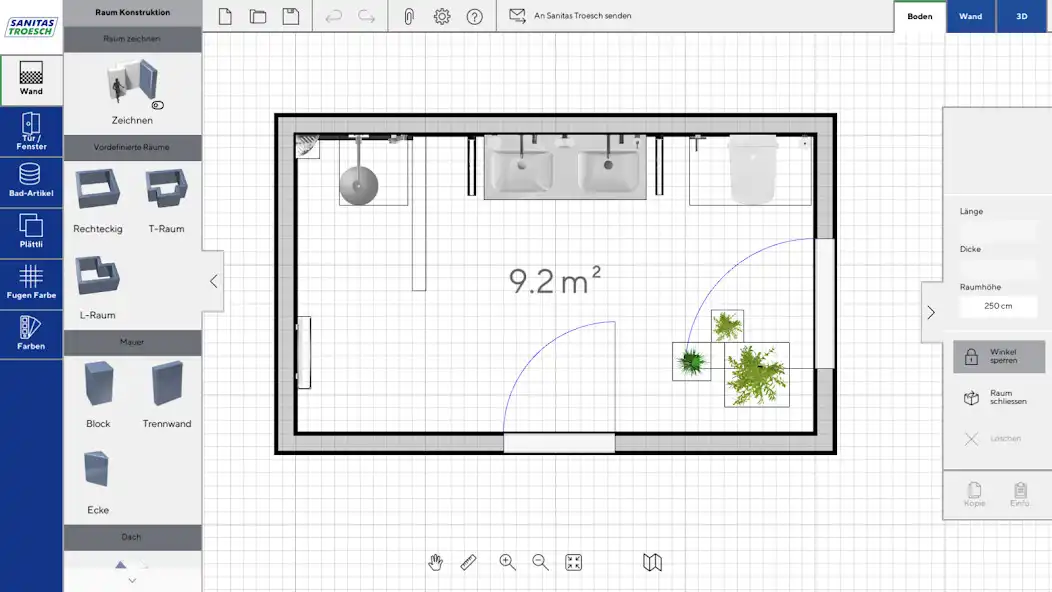Screen dimensions: 1052x592
Task: Toggle Raum schliessen option
Action: click(999, 396)
